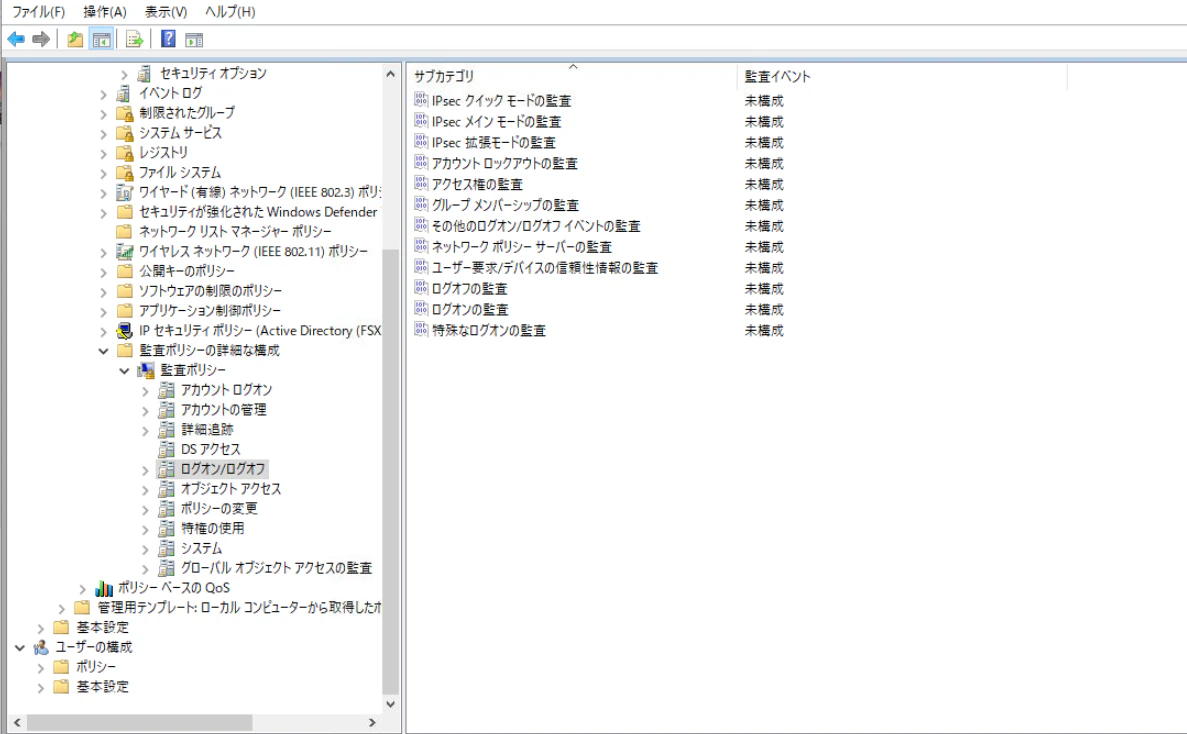Click the IPsec クイック モードの監査 row icon
The width and height of the screenshot is (1187, 734).
421,100
